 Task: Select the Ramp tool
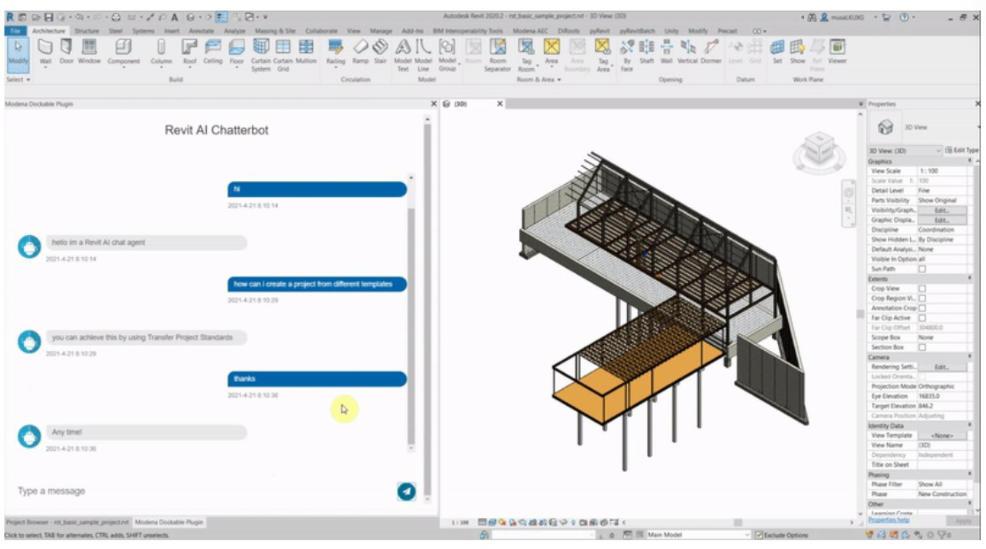pos(360,52)
